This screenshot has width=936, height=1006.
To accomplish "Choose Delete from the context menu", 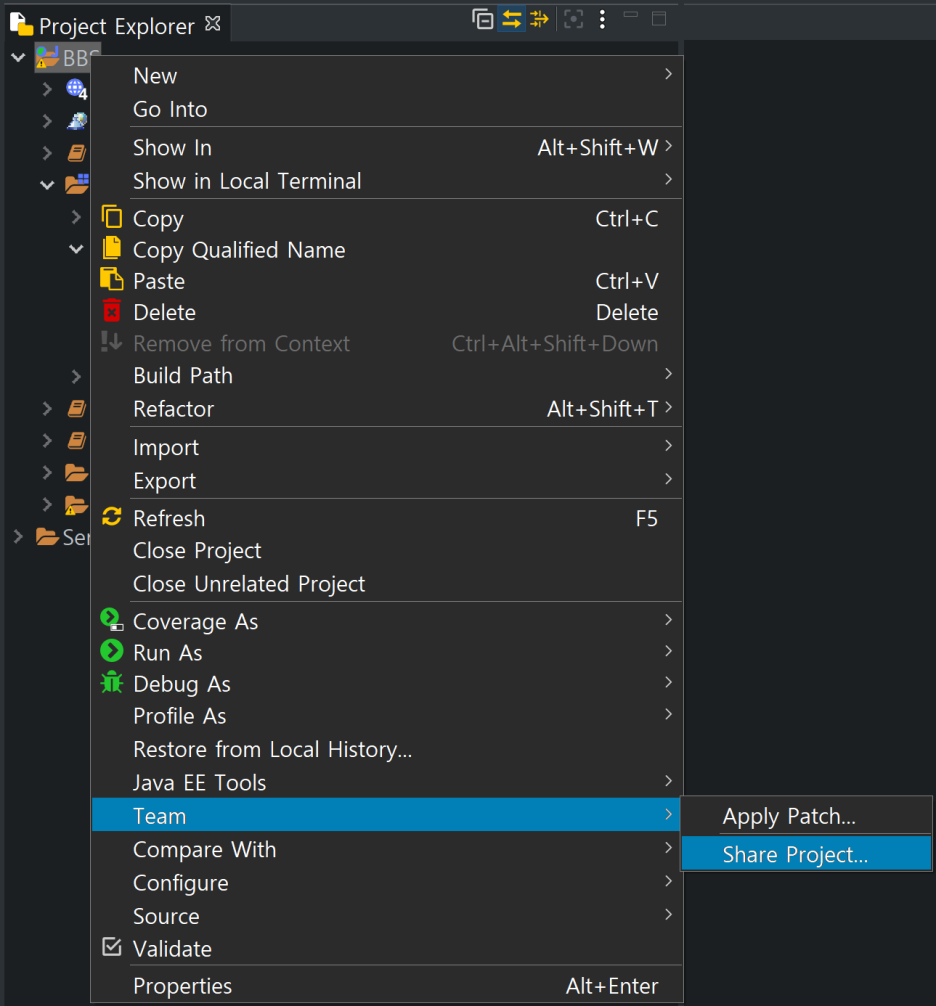I will (387, 312).
